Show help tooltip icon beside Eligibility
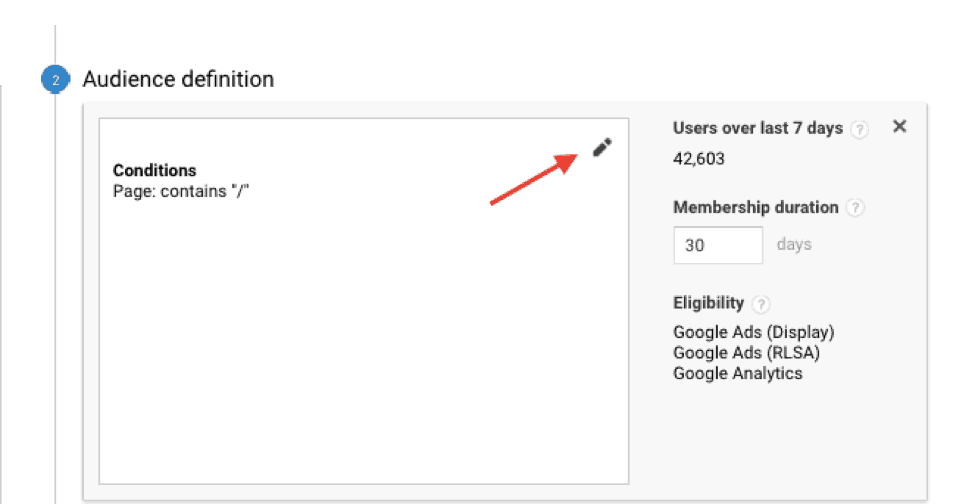The height and width of the screenshot is (504, 975). click(x=761, y=303)
